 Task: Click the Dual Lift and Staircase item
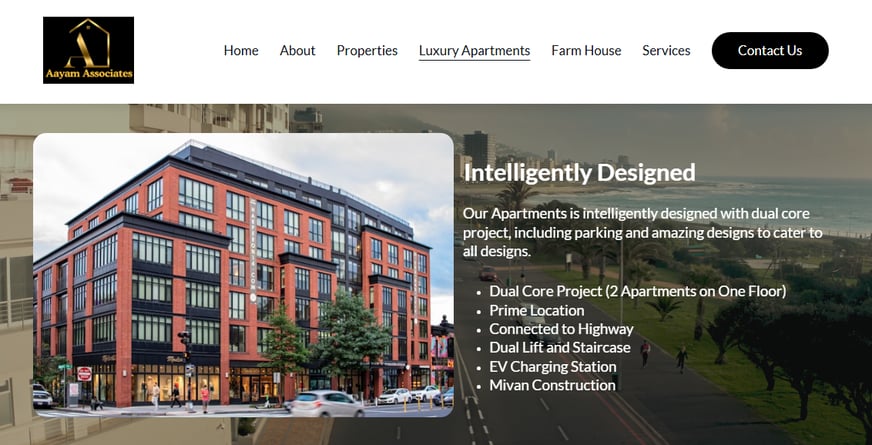[x=559, y=348]
